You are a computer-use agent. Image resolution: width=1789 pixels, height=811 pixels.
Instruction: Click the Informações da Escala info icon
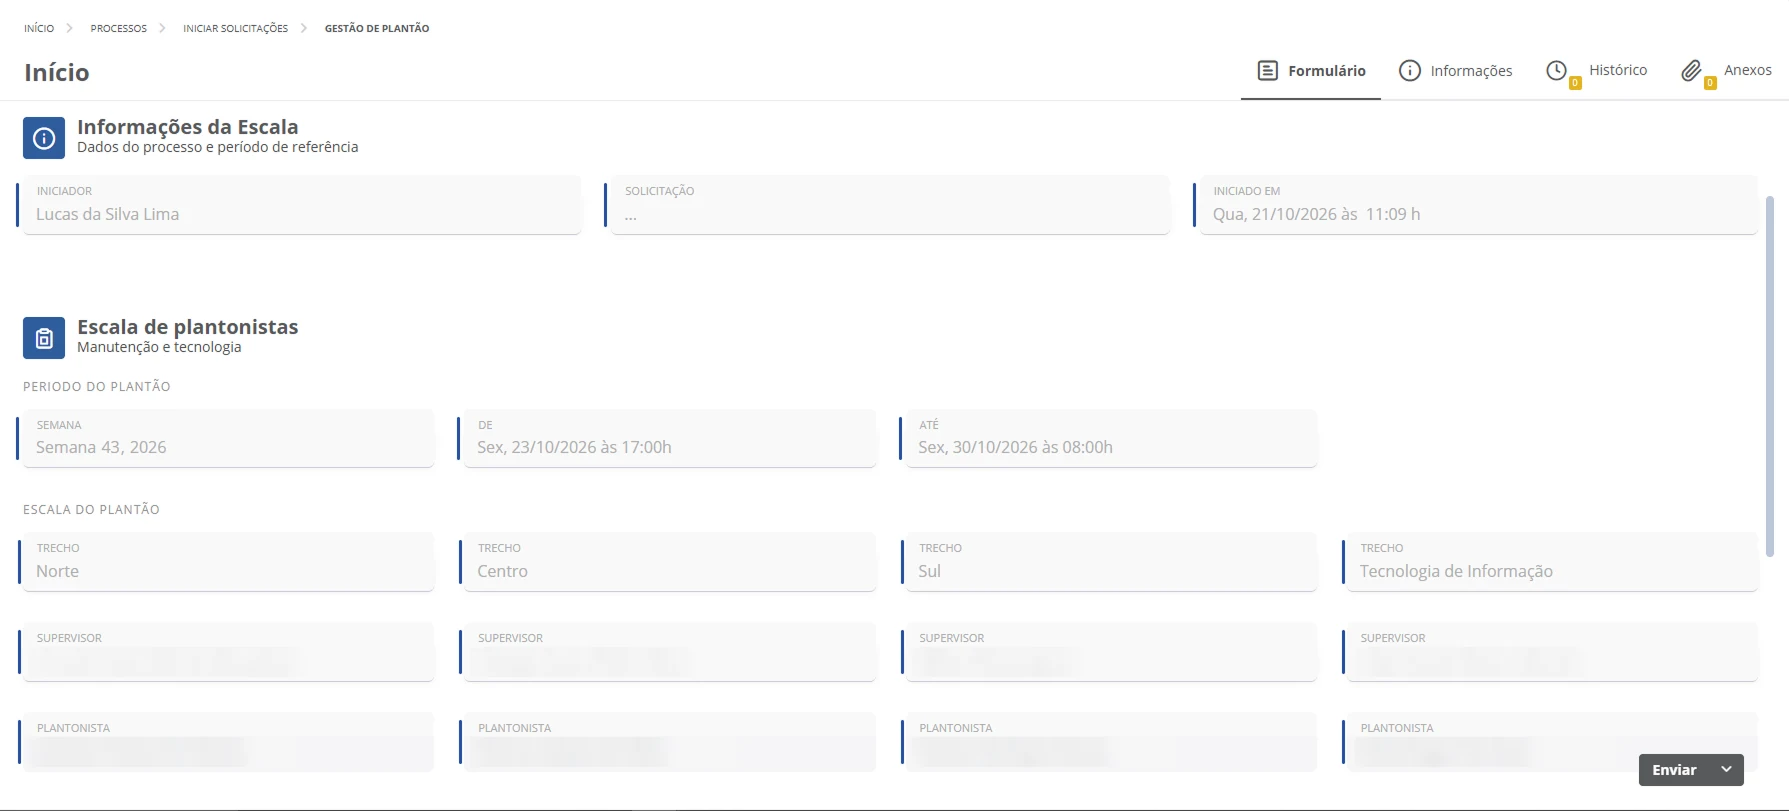pyautogui.click(x=44, y=138)
